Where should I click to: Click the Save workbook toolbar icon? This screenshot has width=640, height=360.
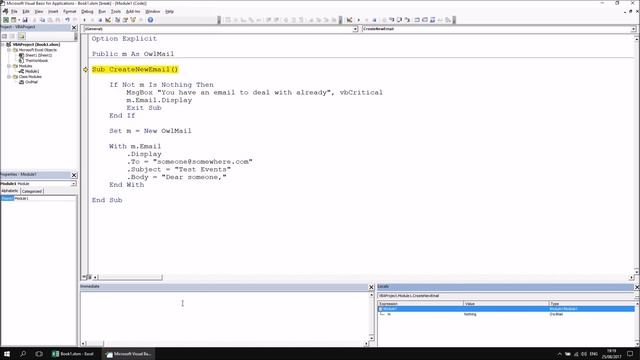tap(25, 20)
